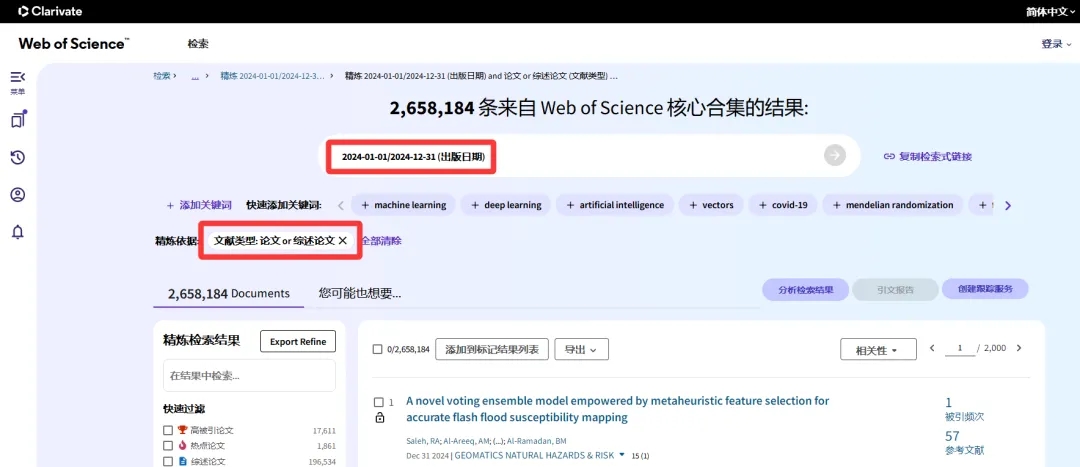Open the 登录 sign-in dropdown
1080x467 pixels.
(x=1056, y=43)
